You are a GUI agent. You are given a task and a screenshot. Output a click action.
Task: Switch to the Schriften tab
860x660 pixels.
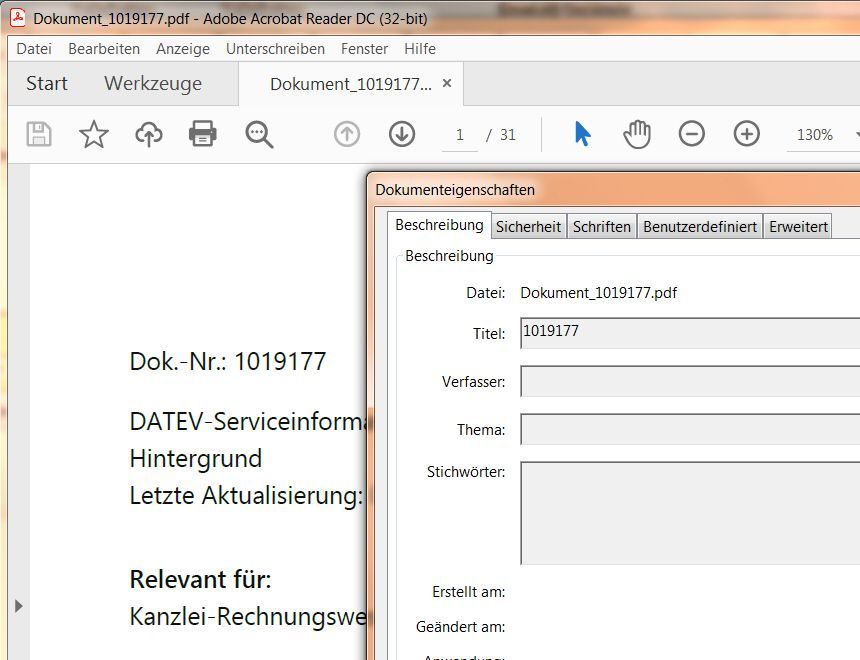click(x=602, y=226)
